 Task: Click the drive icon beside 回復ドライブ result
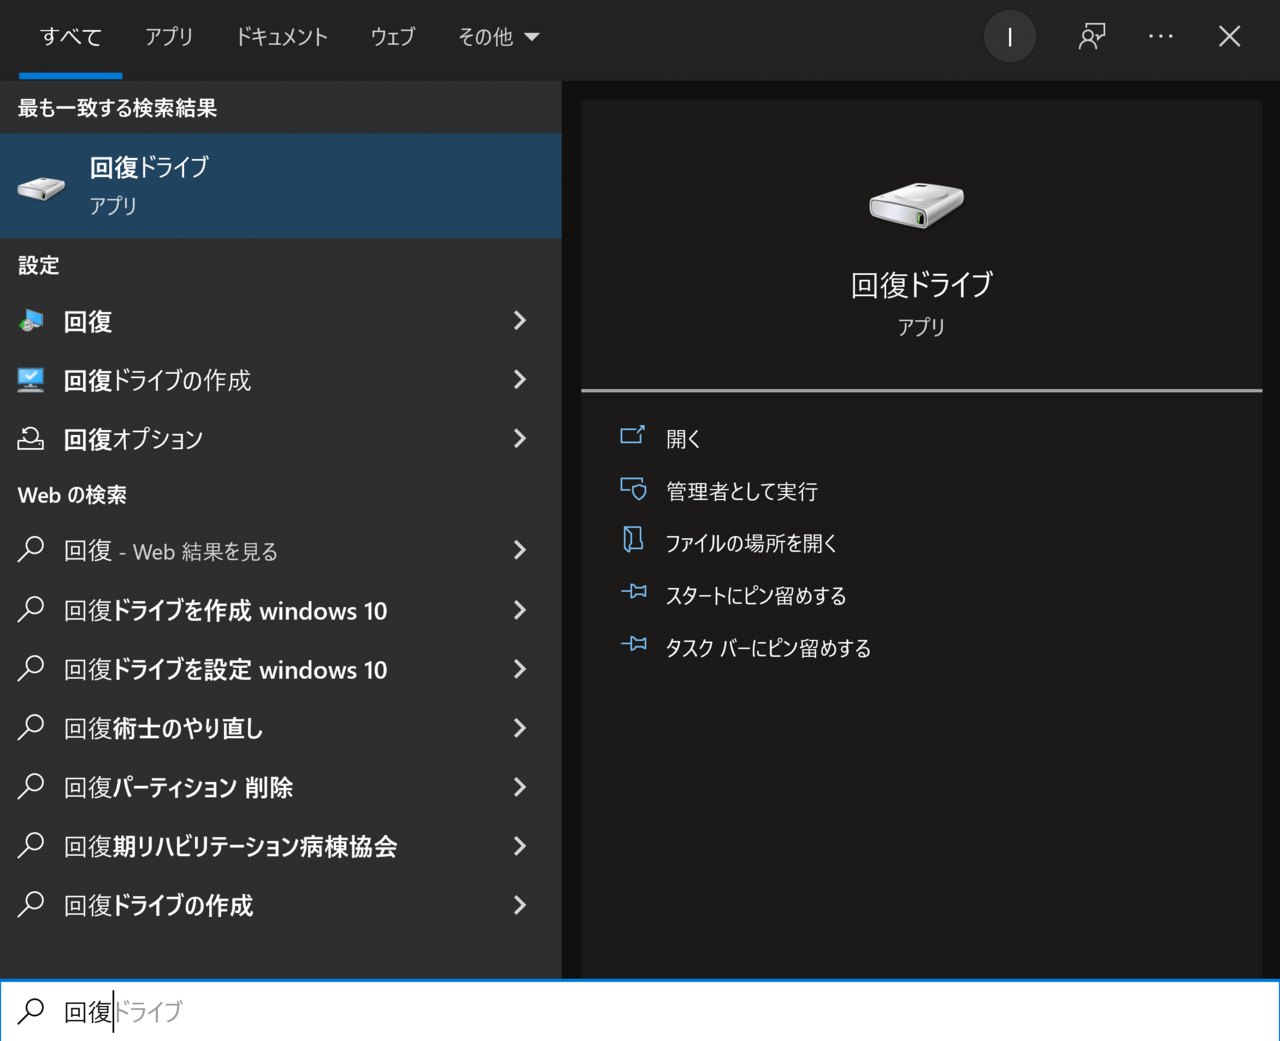[x=41, y=187]
